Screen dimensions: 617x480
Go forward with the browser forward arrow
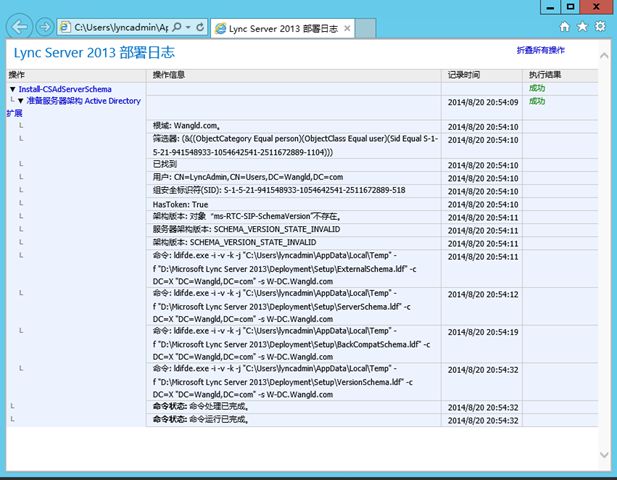(44, 27)
